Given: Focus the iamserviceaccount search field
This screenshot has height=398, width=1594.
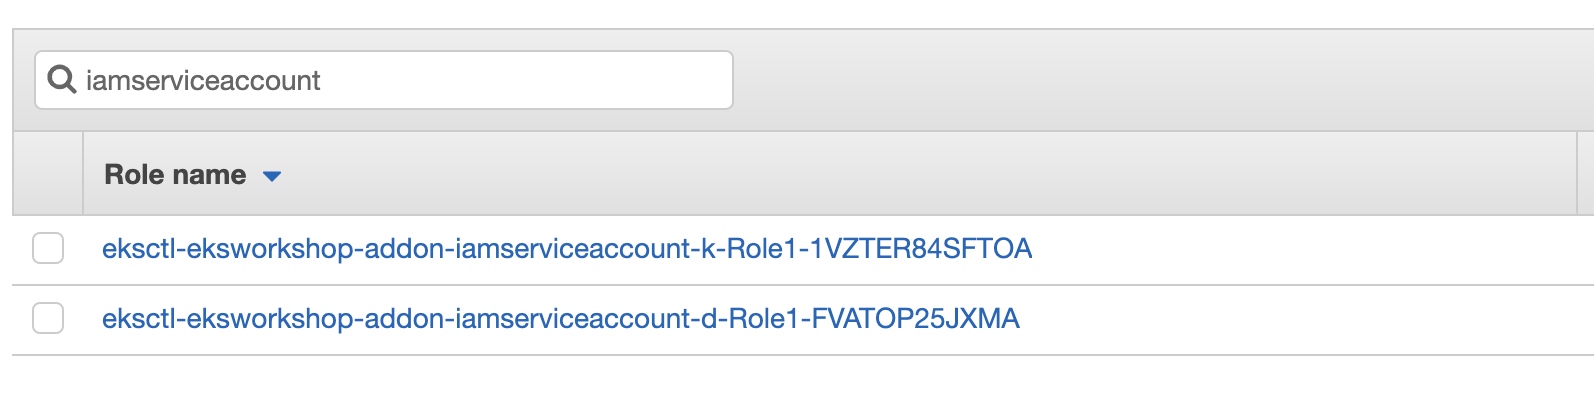Looking at the screenshot, I should click(384, 80).
